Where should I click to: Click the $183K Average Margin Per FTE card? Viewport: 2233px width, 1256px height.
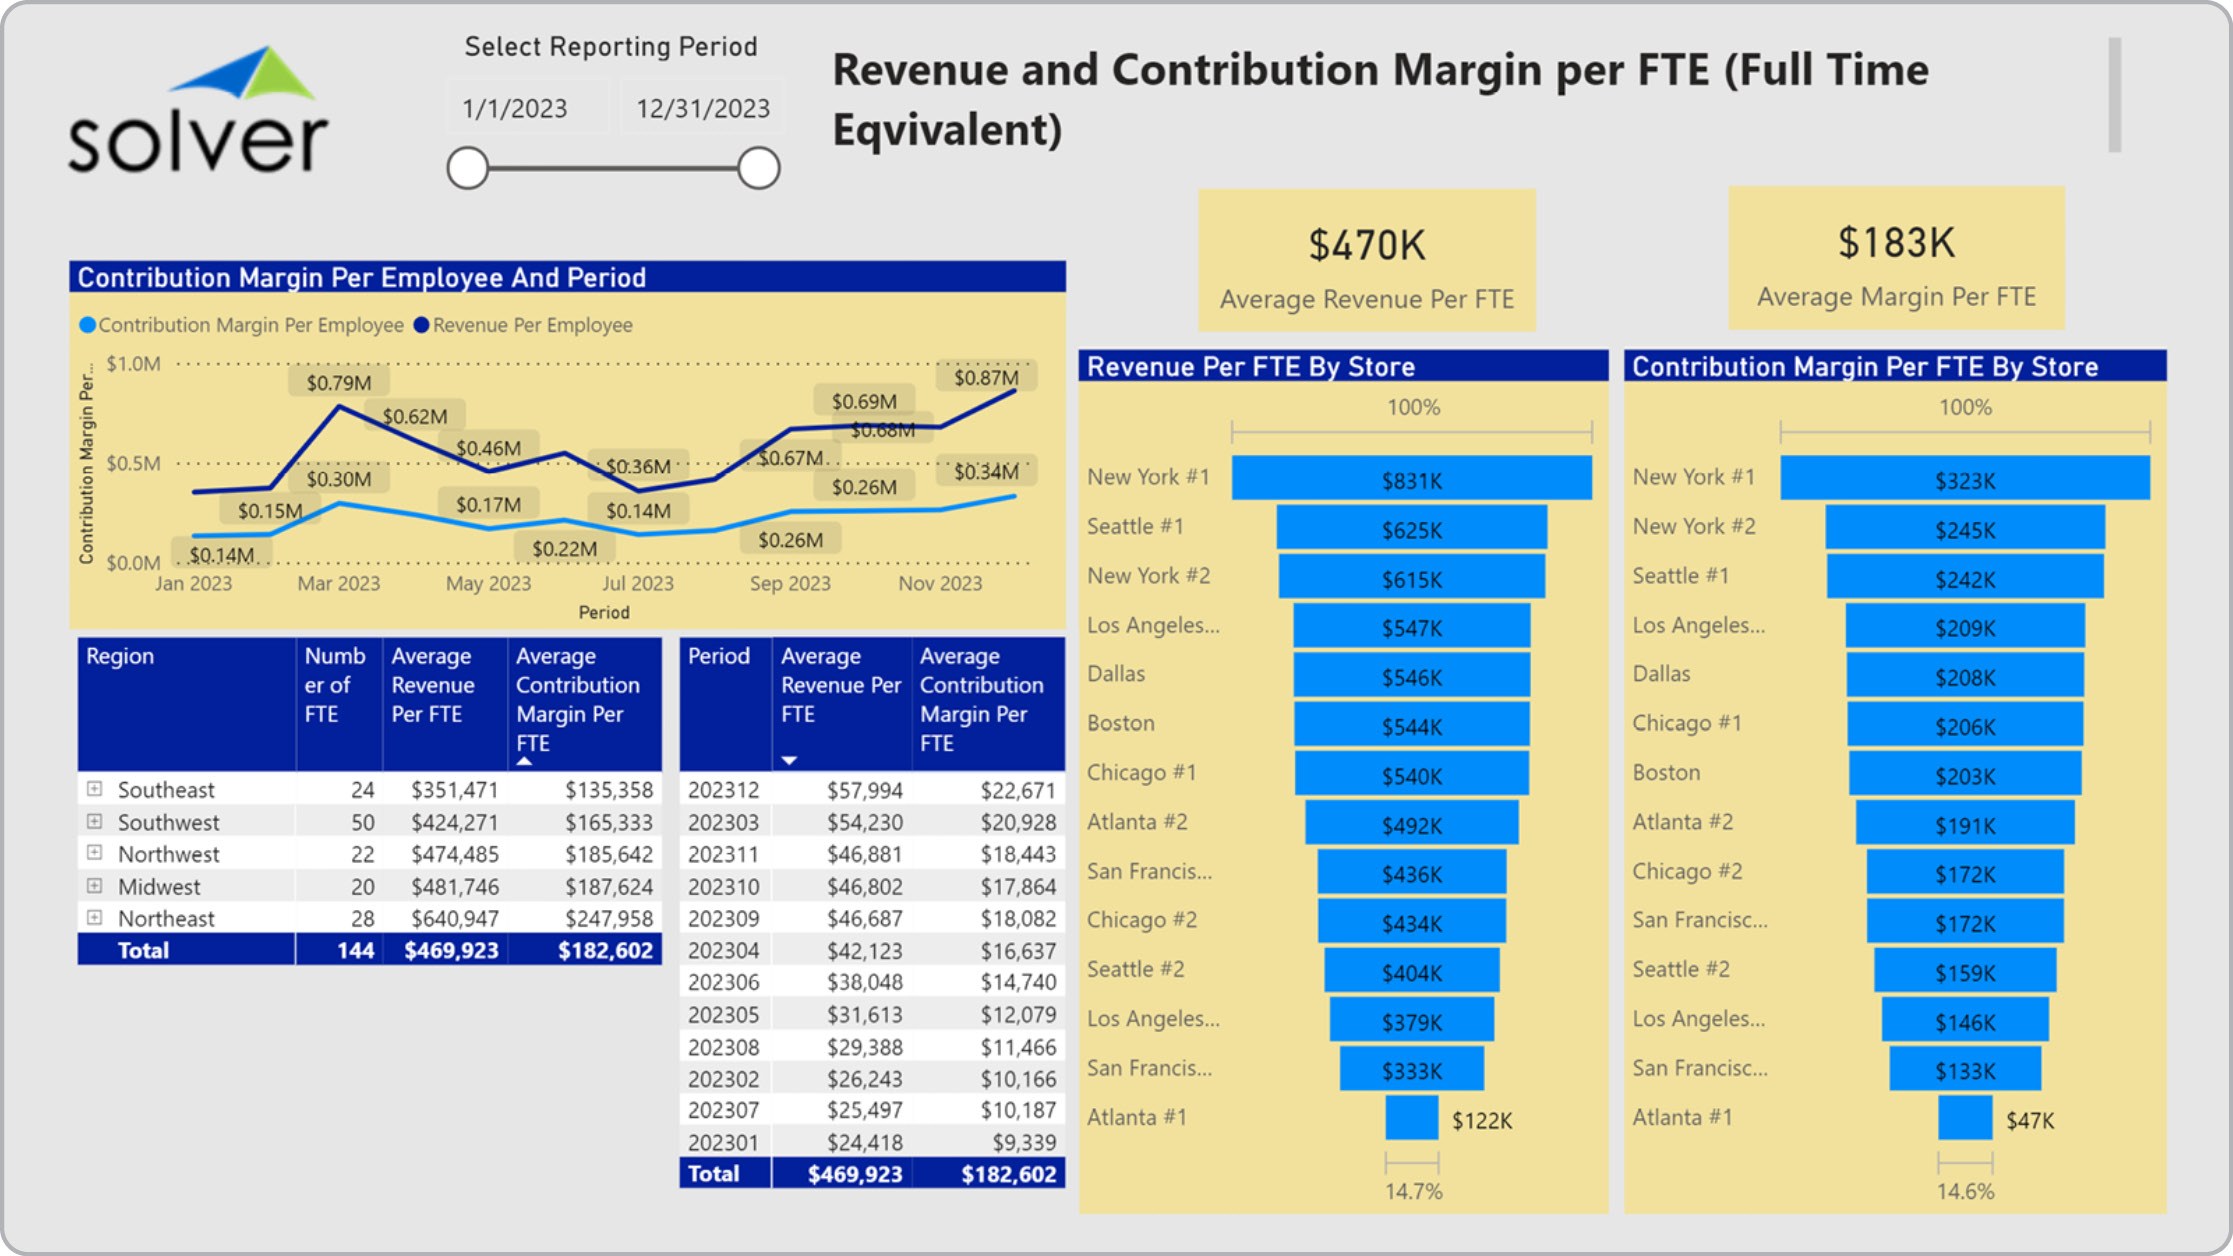[1895, 258]
